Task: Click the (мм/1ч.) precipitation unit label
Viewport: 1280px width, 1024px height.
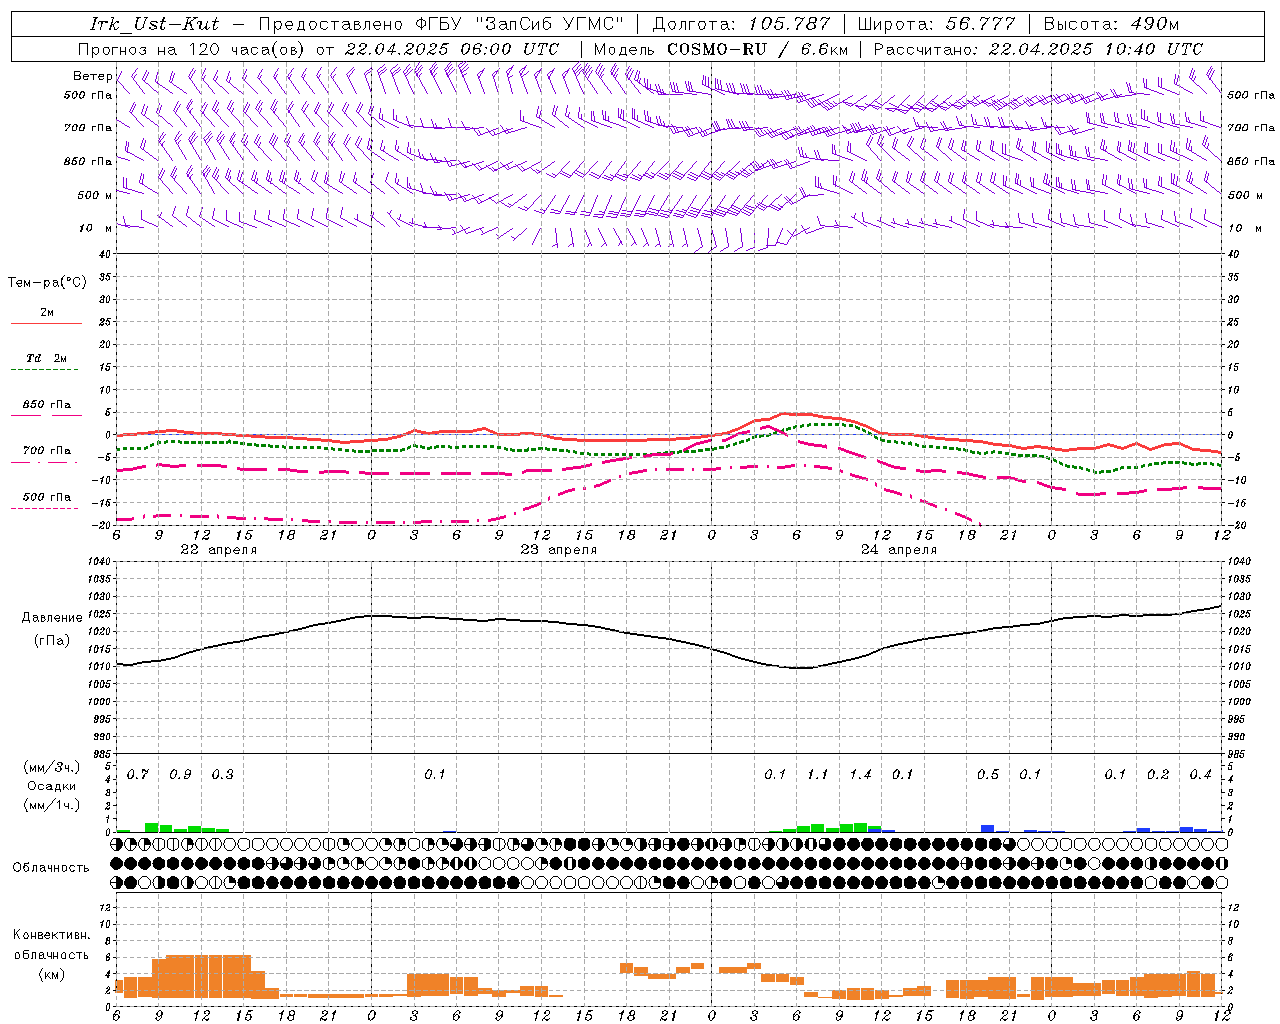Action: pos(52,805)
